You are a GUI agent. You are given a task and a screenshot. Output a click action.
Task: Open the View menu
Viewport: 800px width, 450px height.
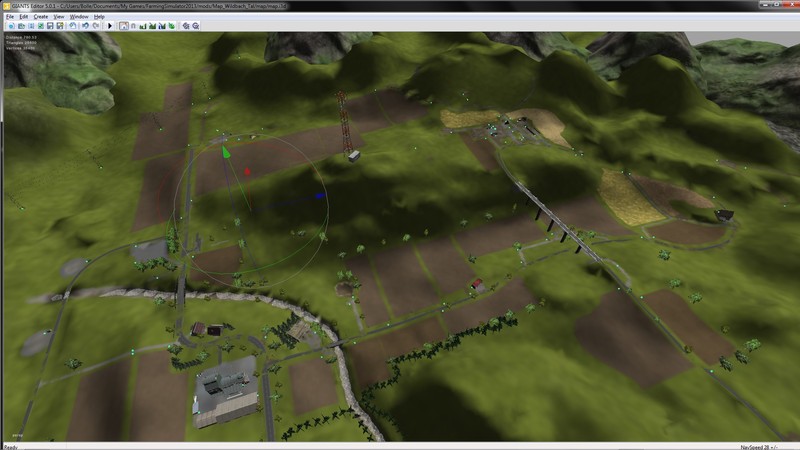(x=59, y=17)
